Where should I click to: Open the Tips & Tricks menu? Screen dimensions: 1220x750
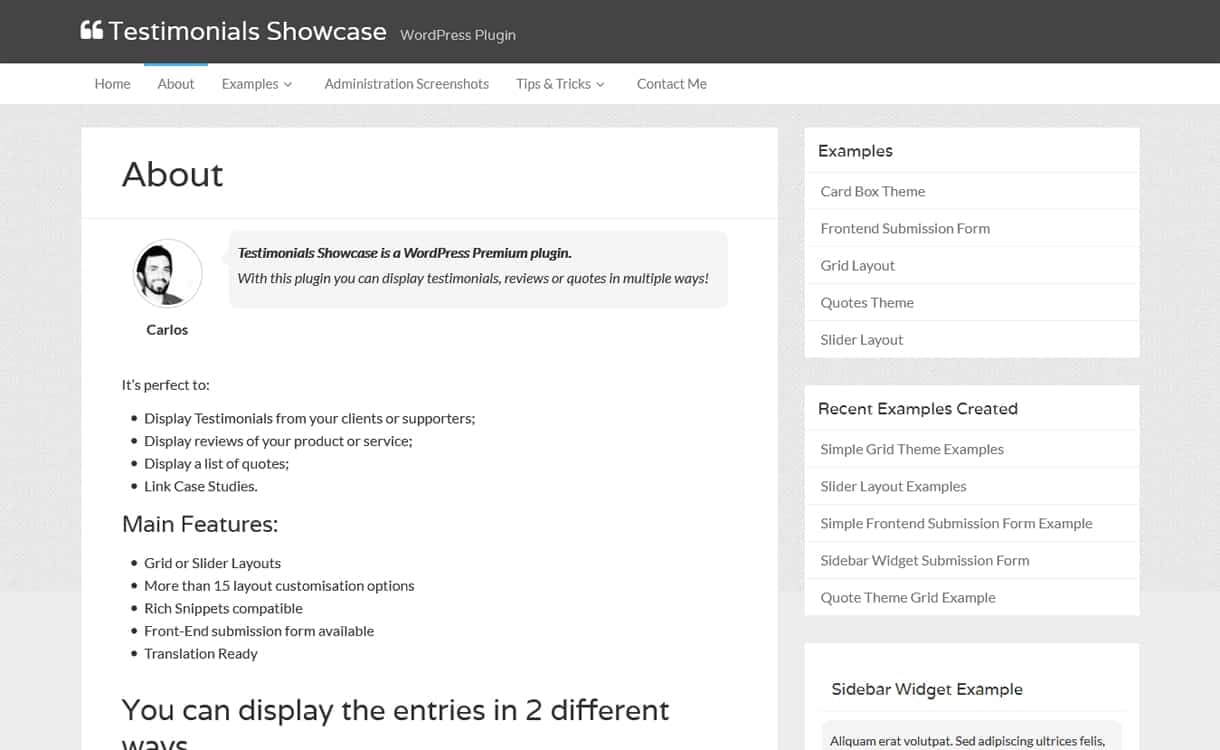click(x=553, y=84)
